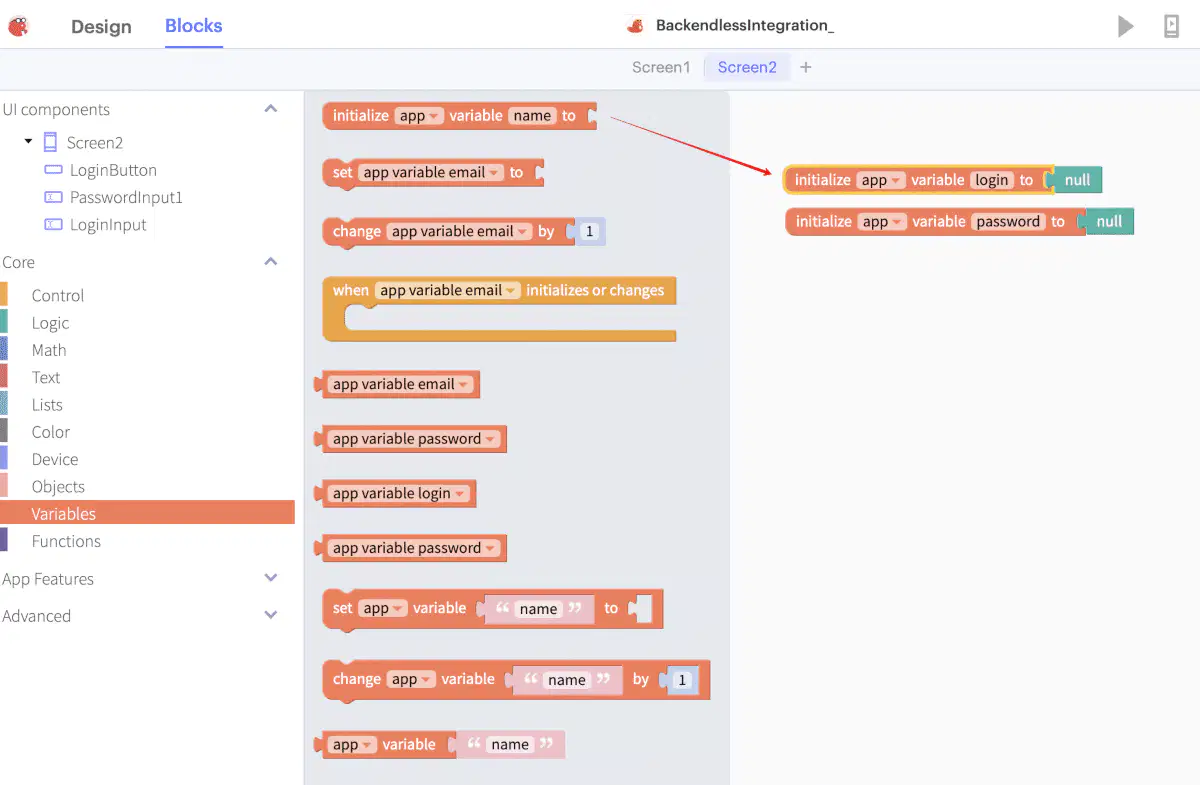
Task: Click the Screen2 phone icon in tree
Action: pos(50,142)
